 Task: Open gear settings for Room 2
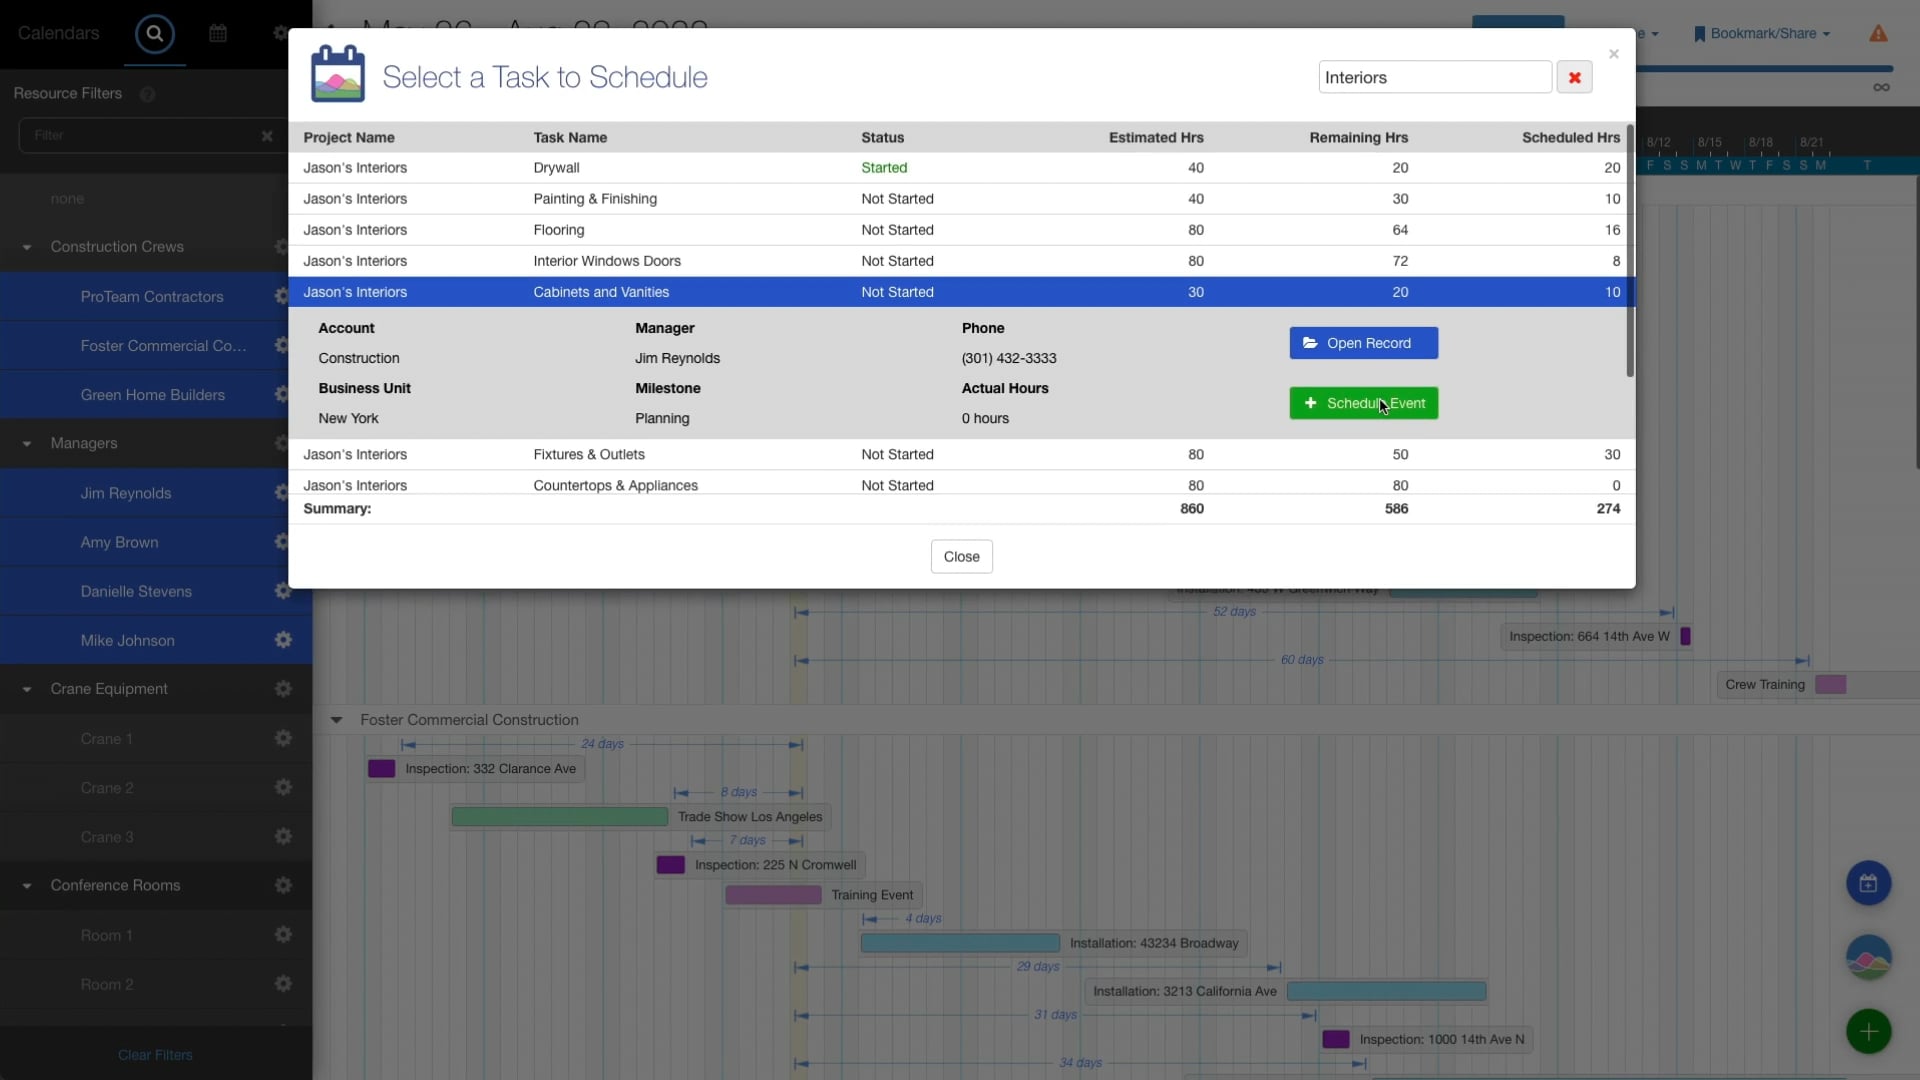click(283, 984)
